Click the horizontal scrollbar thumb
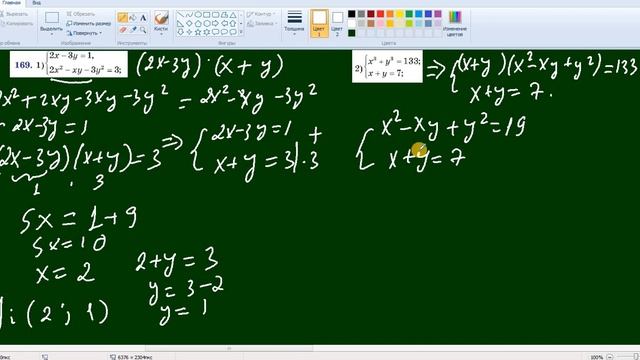 coord(229,349)
